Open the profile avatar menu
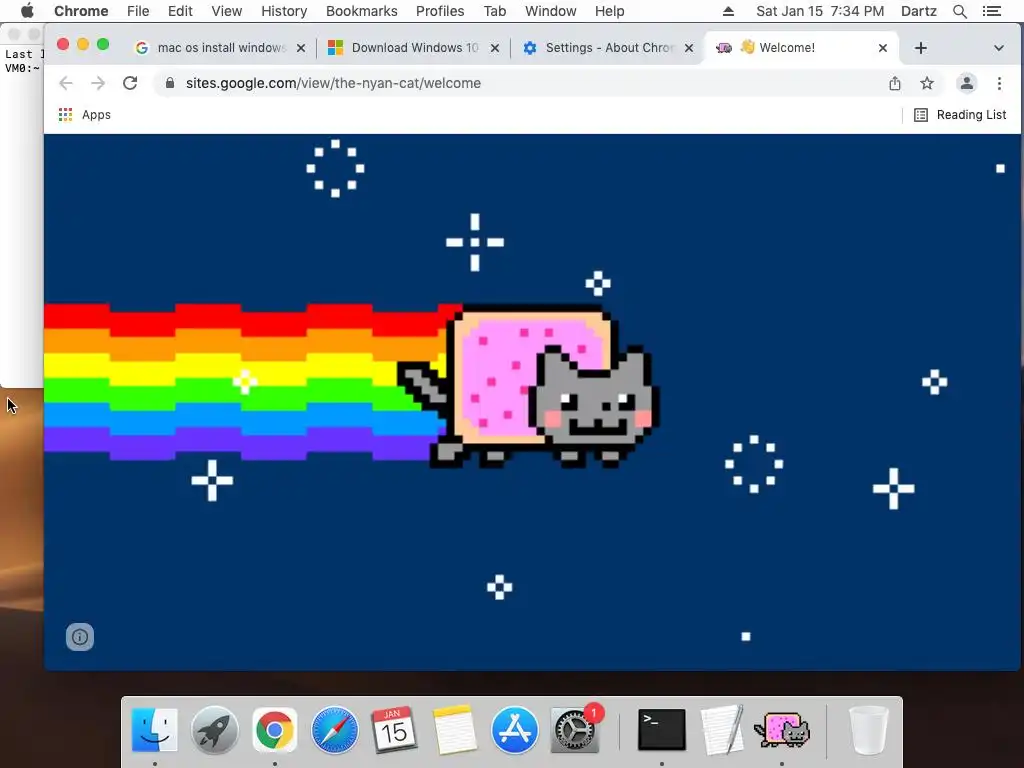This screenshot has height=768, width=1024. [967, 83]
